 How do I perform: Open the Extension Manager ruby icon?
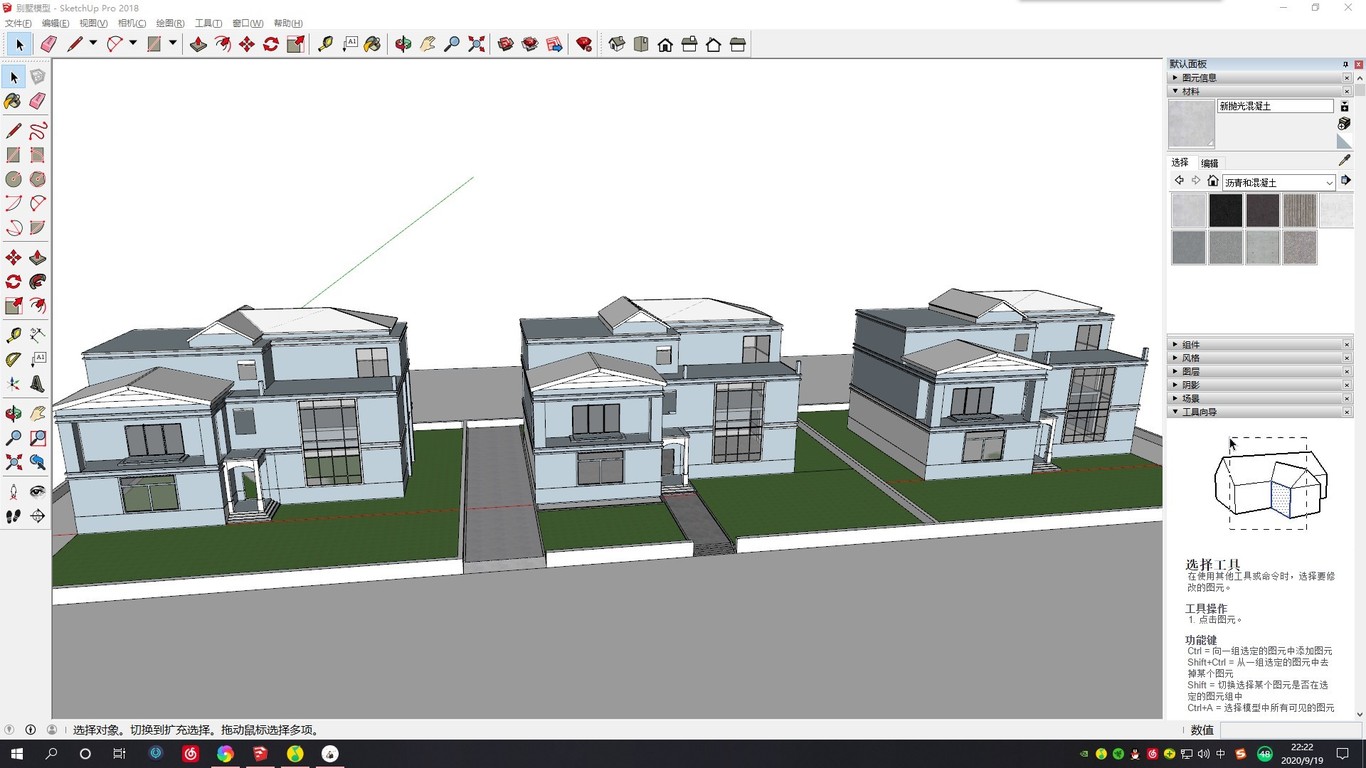[584, 44]
